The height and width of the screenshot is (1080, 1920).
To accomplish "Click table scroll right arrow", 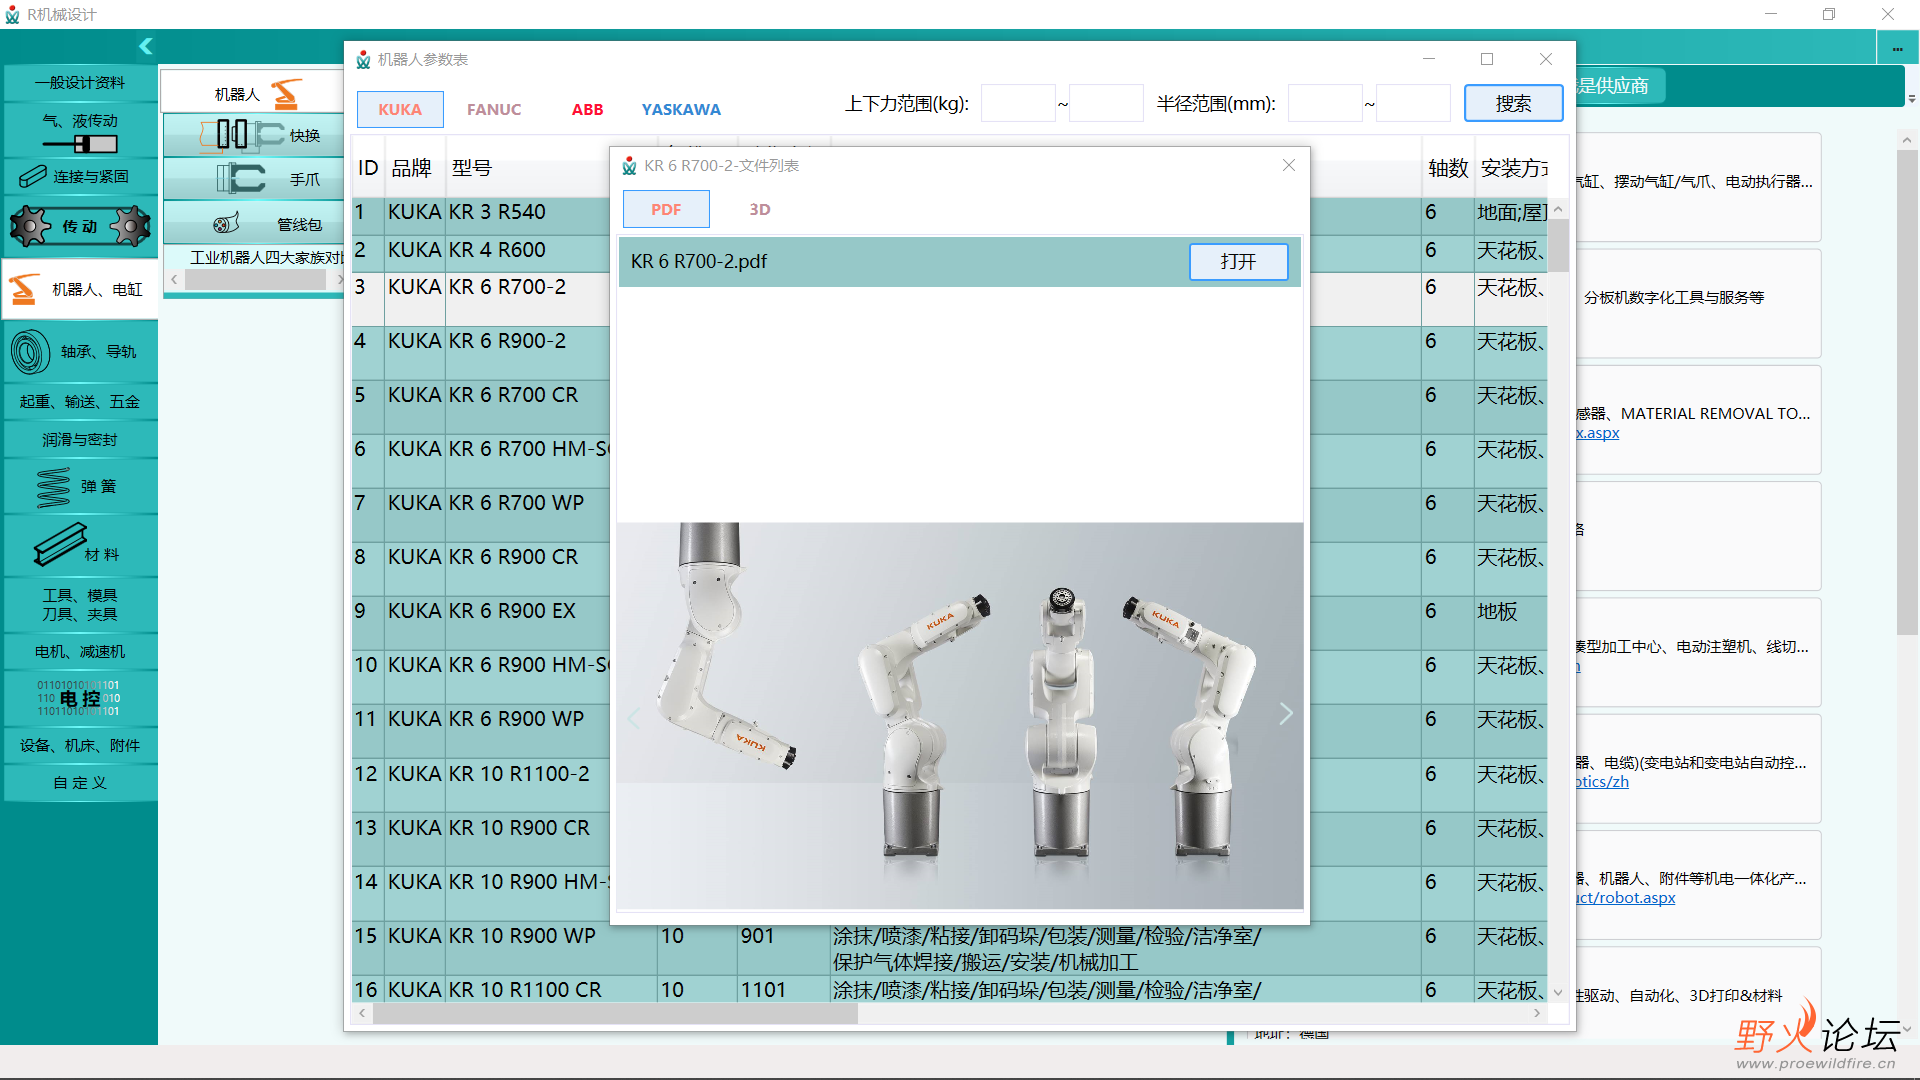I will (1537, 1014).
